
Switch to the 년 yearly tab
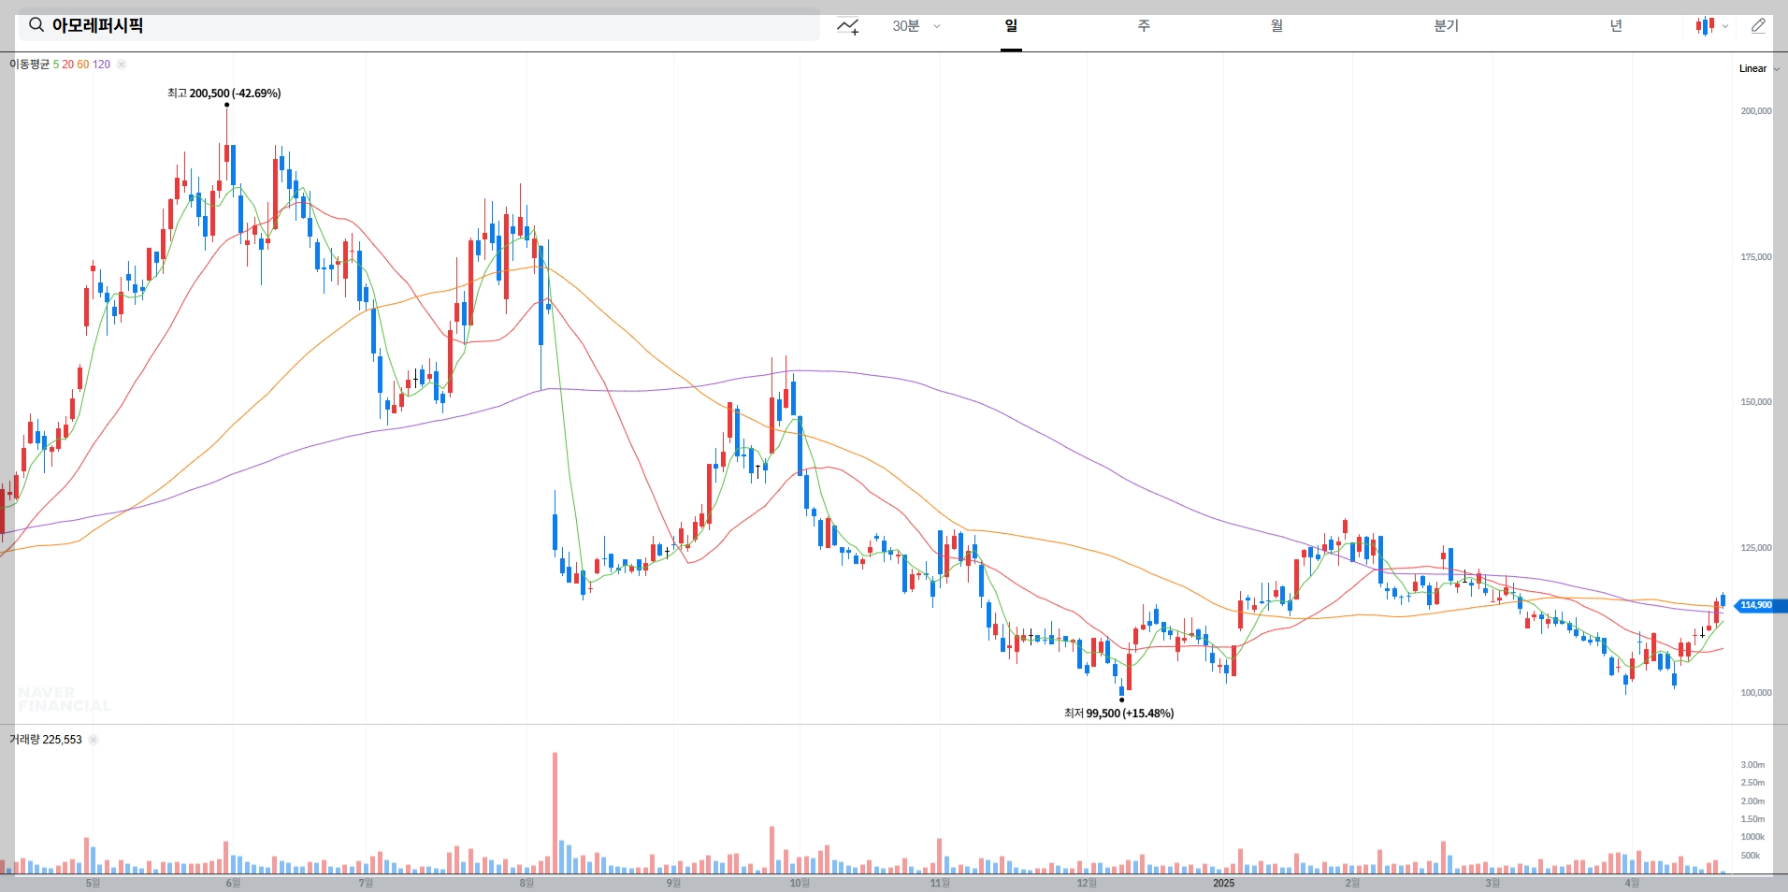[x=1616, y=26]
